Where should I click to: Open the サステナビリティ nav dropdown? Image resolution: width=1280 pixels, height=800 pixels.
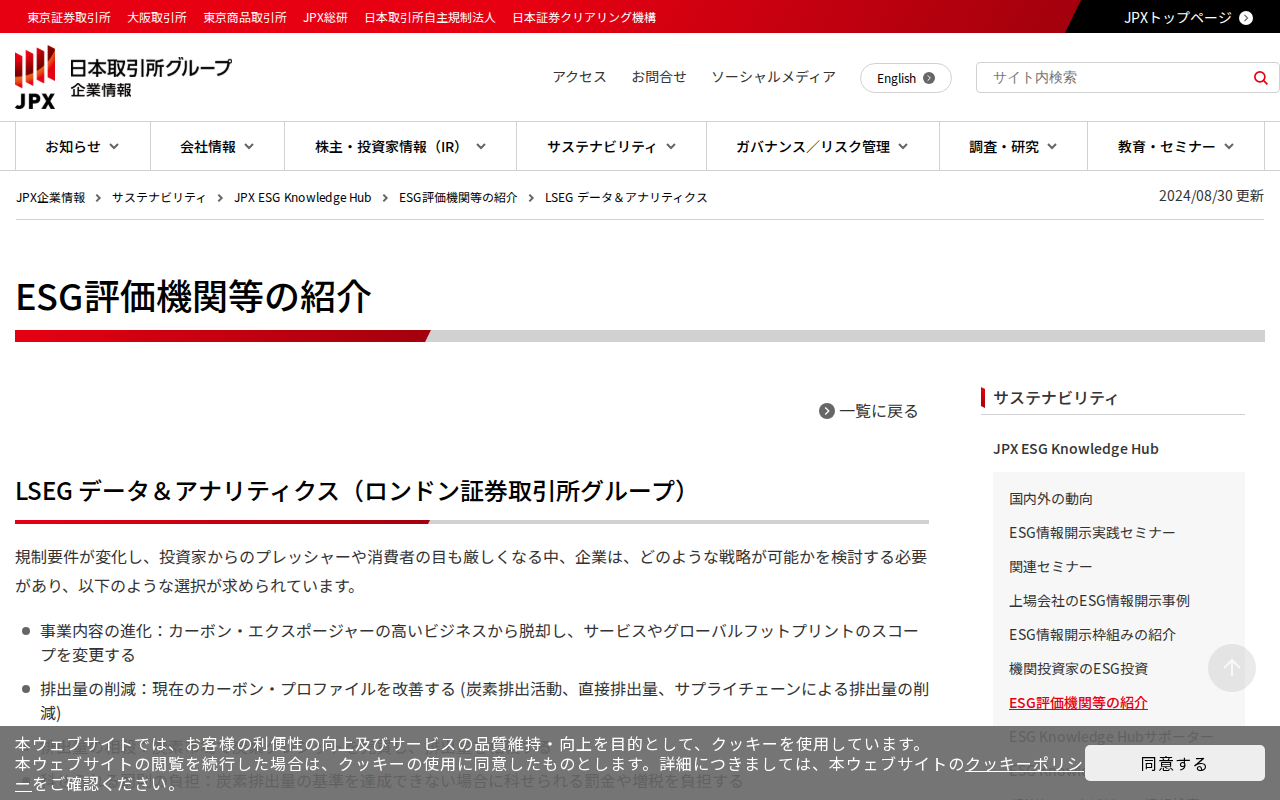point(612,146)
